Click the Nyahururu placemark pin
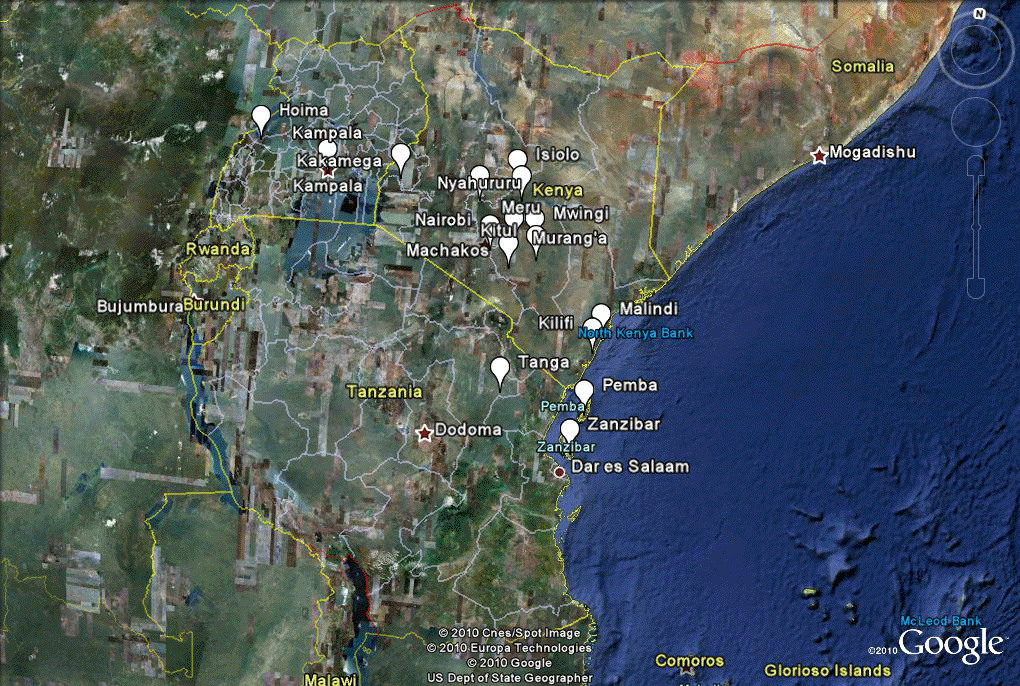The width and height of the screenshot is (1020, 686). (x=480, y=177)
